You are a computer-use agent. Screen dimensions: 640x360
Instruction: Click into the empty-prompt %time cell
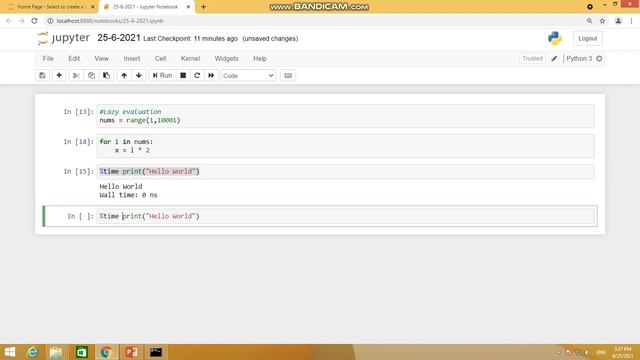pyautogui.click(x=345, y=216)
